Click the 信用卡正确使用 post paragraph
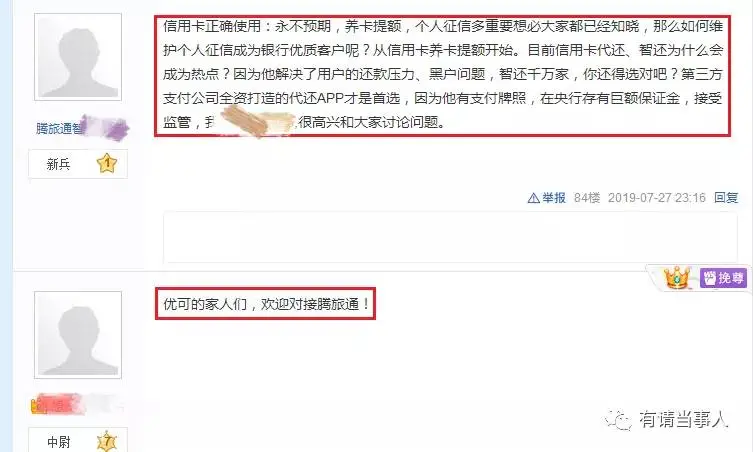Screen dimensions: 753x452 (x=442, y=74)
